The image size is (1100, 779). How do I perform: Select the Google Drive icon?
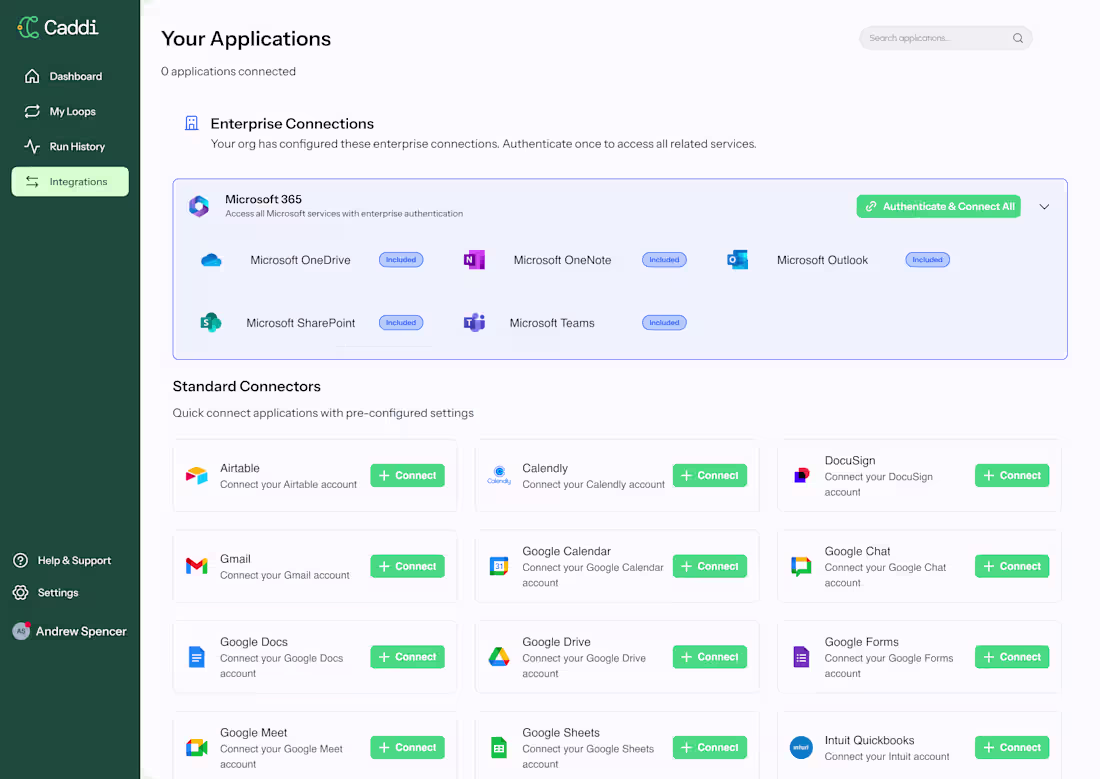point(499,656)
